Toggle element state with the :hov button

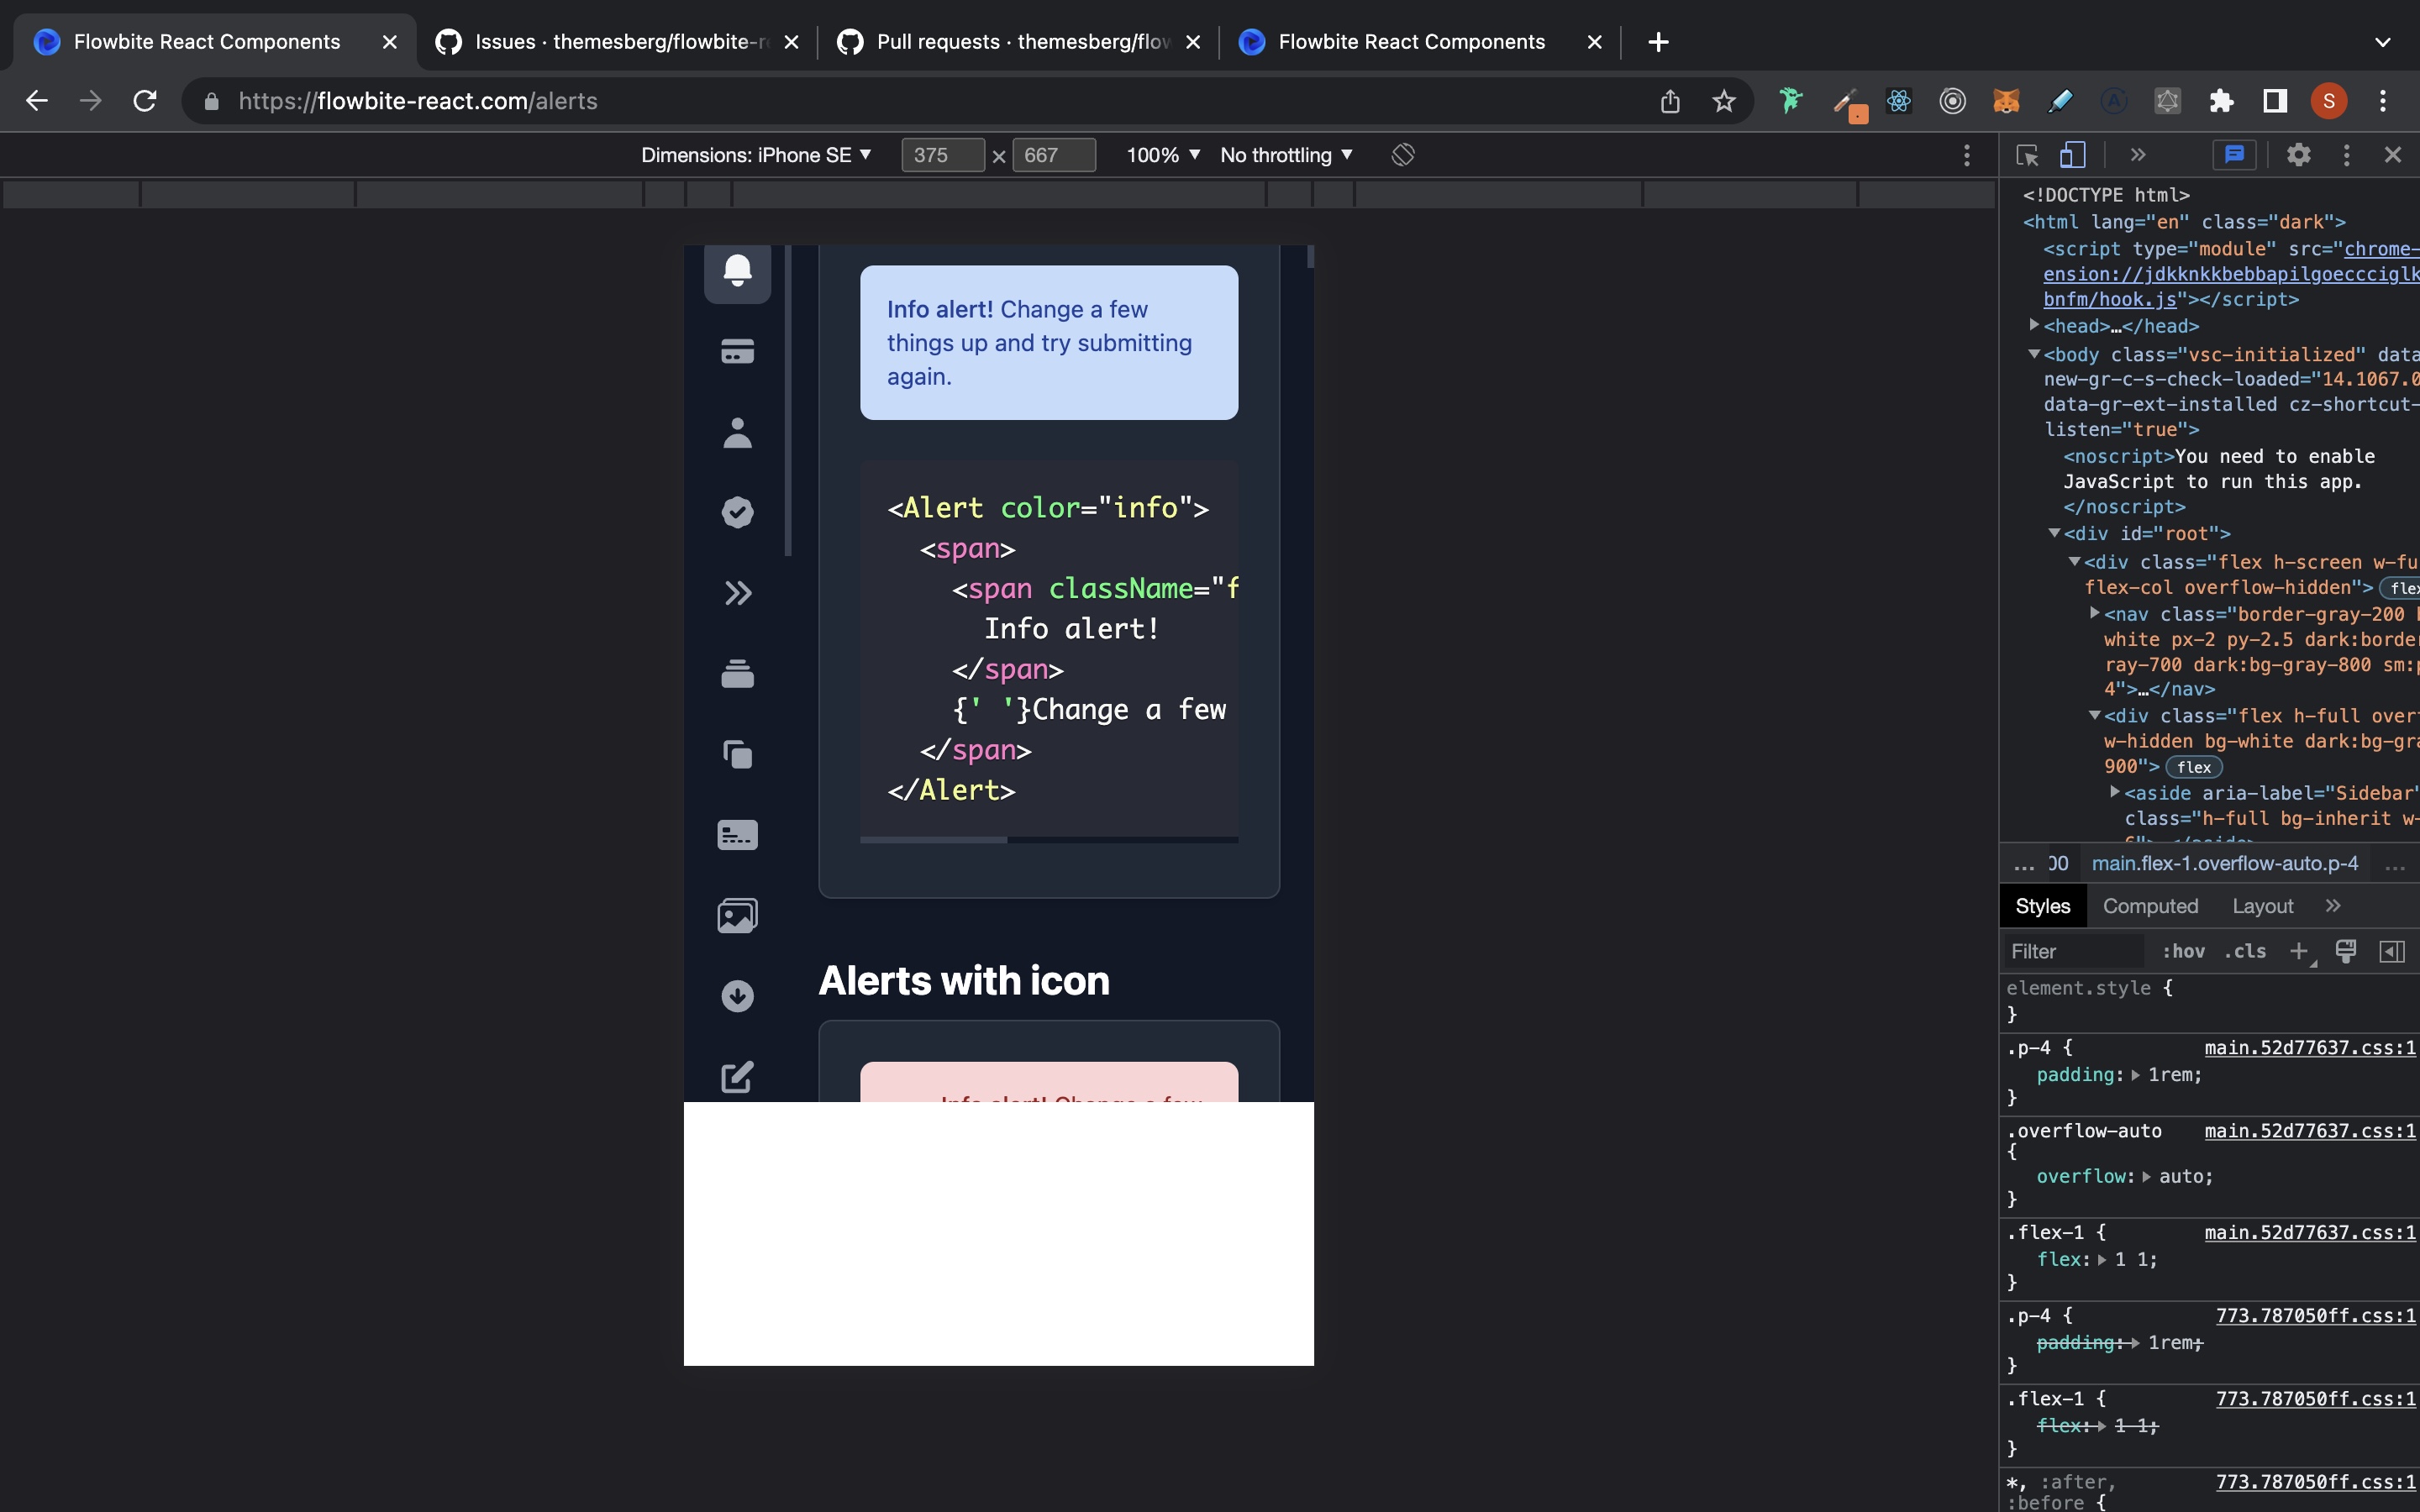pyautogui.click(x=2183, y=951)
